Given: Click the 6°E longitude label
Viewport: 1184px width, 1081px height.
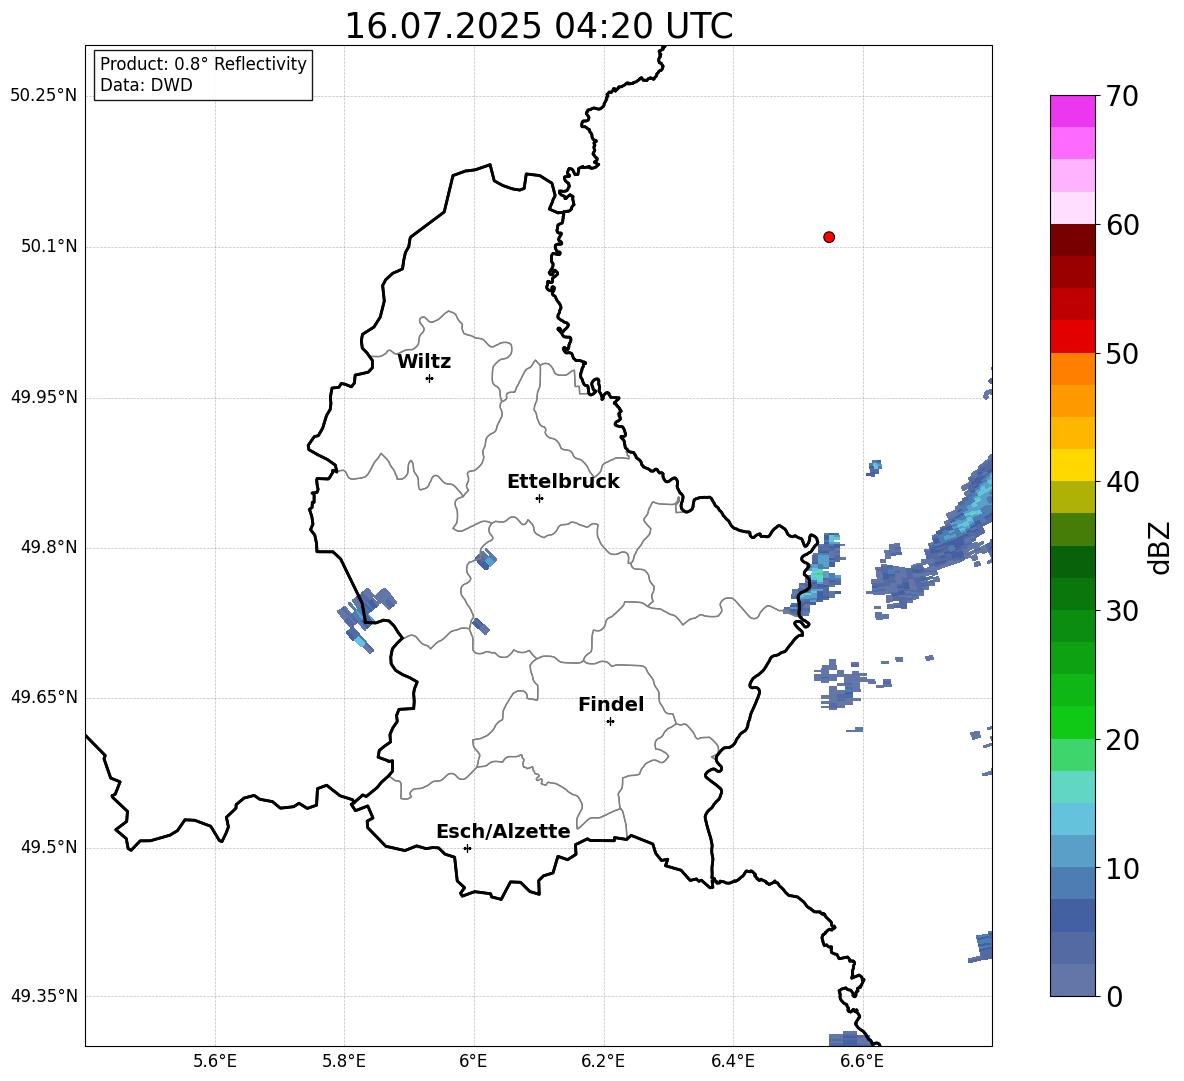Looking at the screenshot, I should pyautogui.click(x=473, y=1061).
